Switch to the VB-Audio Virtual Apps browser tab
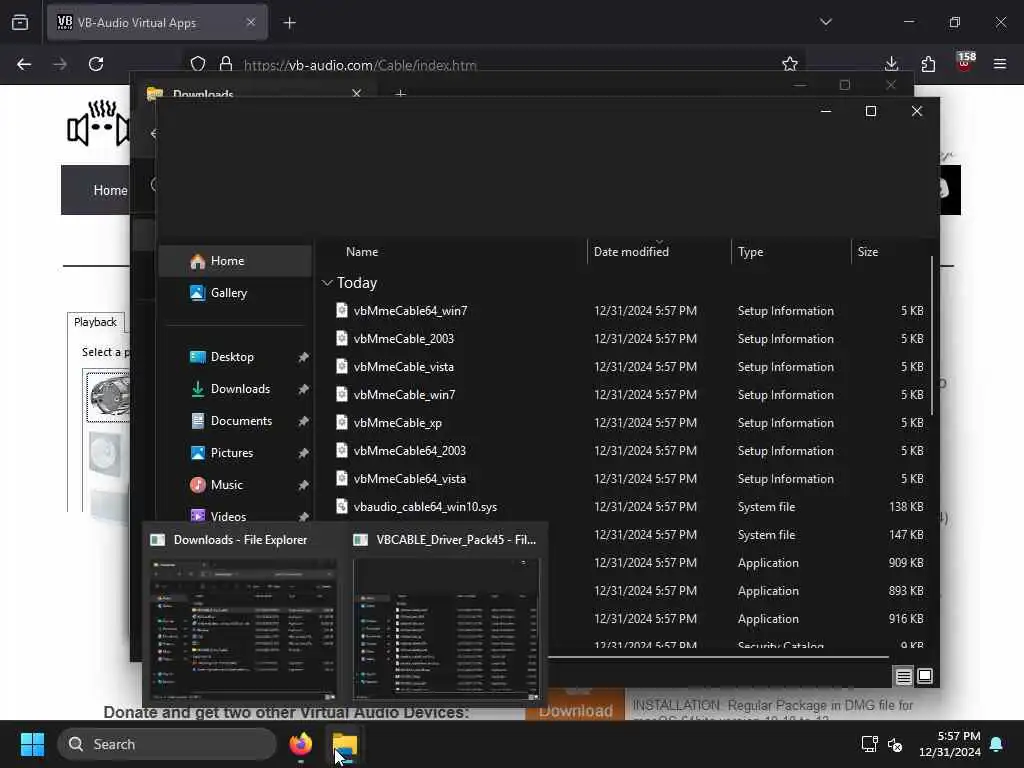This screenshot has width=1024, height=768. click(157, 23)
